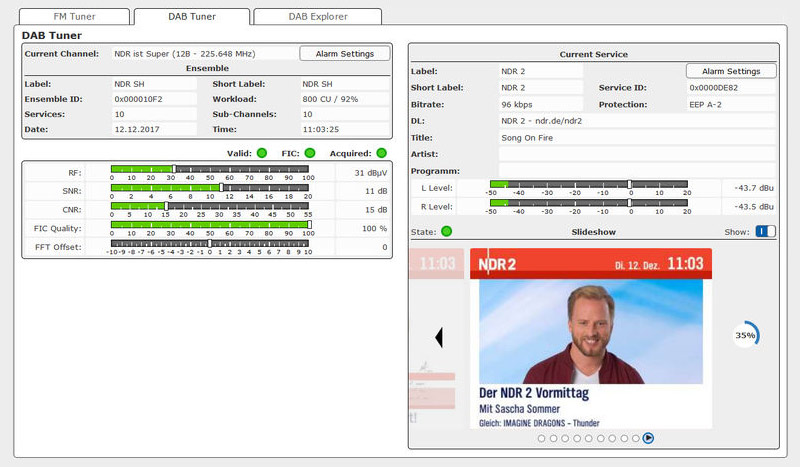
Task: Click the RF level meter handle
Action: point(174,169)
